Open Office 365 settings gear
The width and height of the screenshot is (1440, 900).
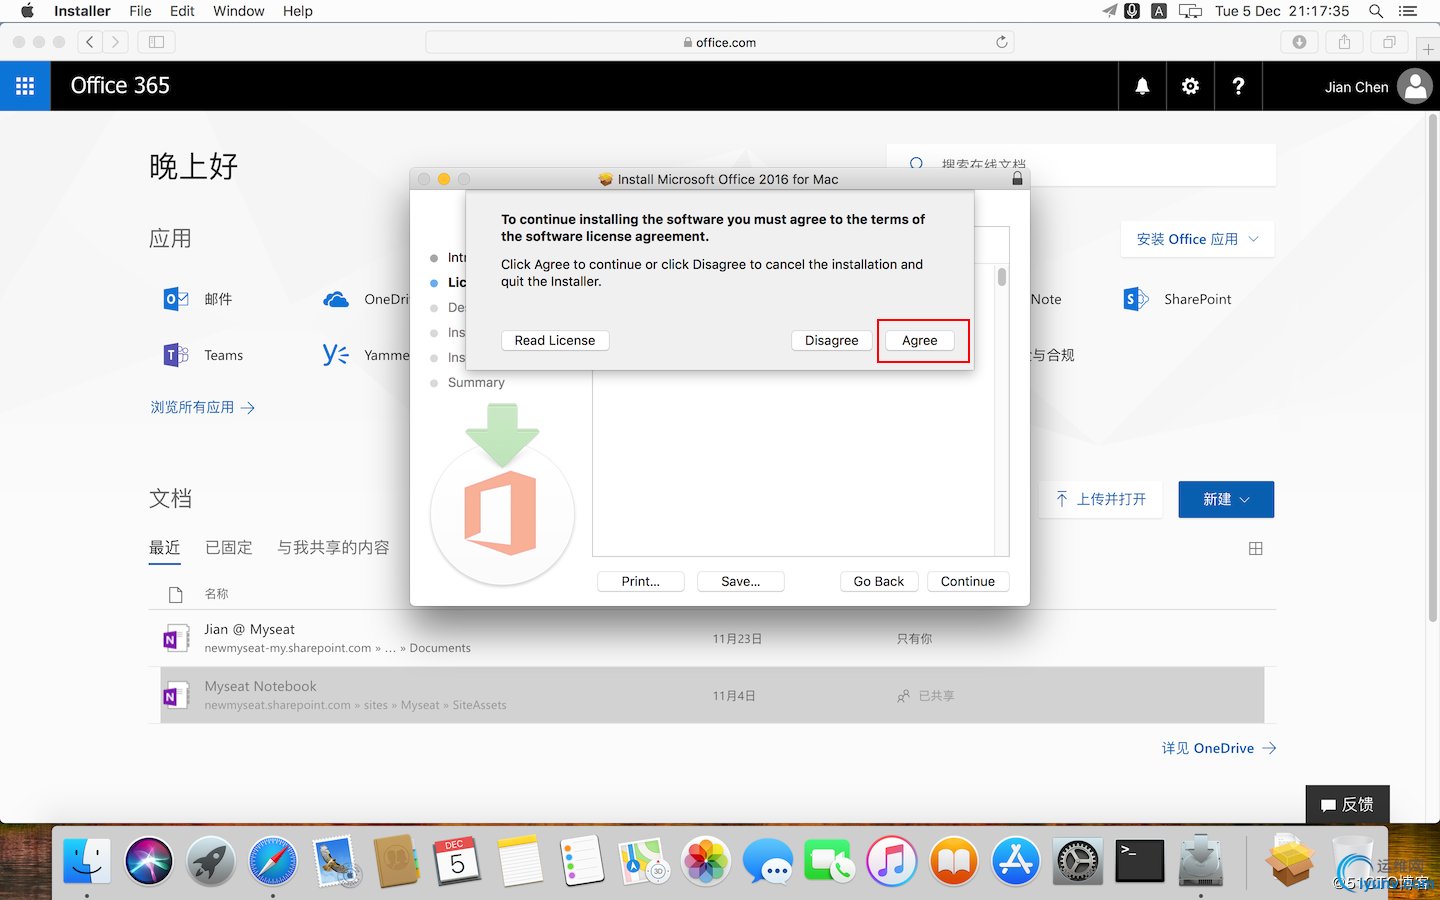(1190, 86)
